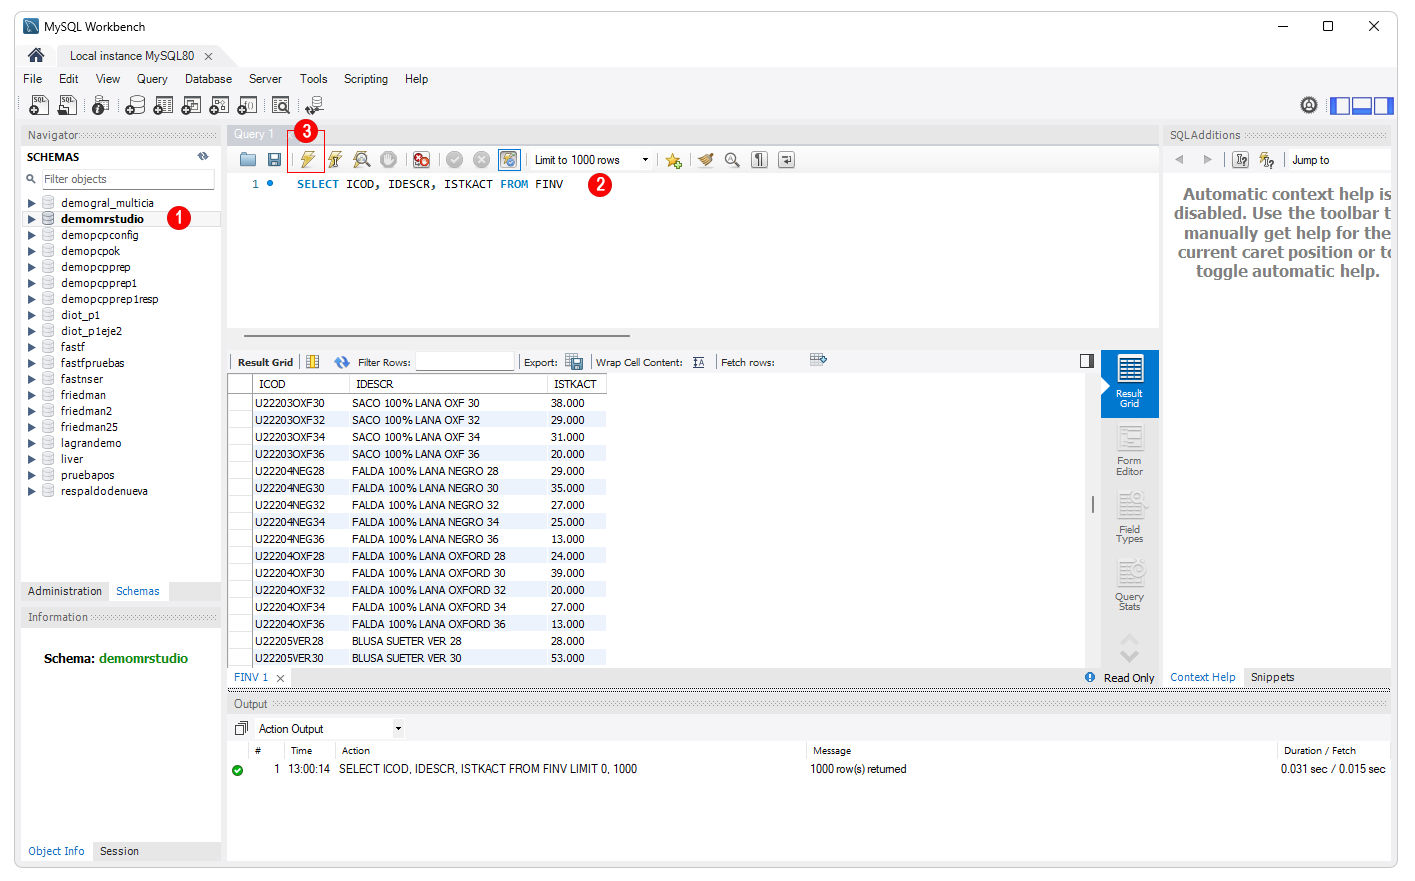This screenshot has width=1415, height=881.
Task: Open find panel magnifier icon in editor
Action: (x=732, y=160)
